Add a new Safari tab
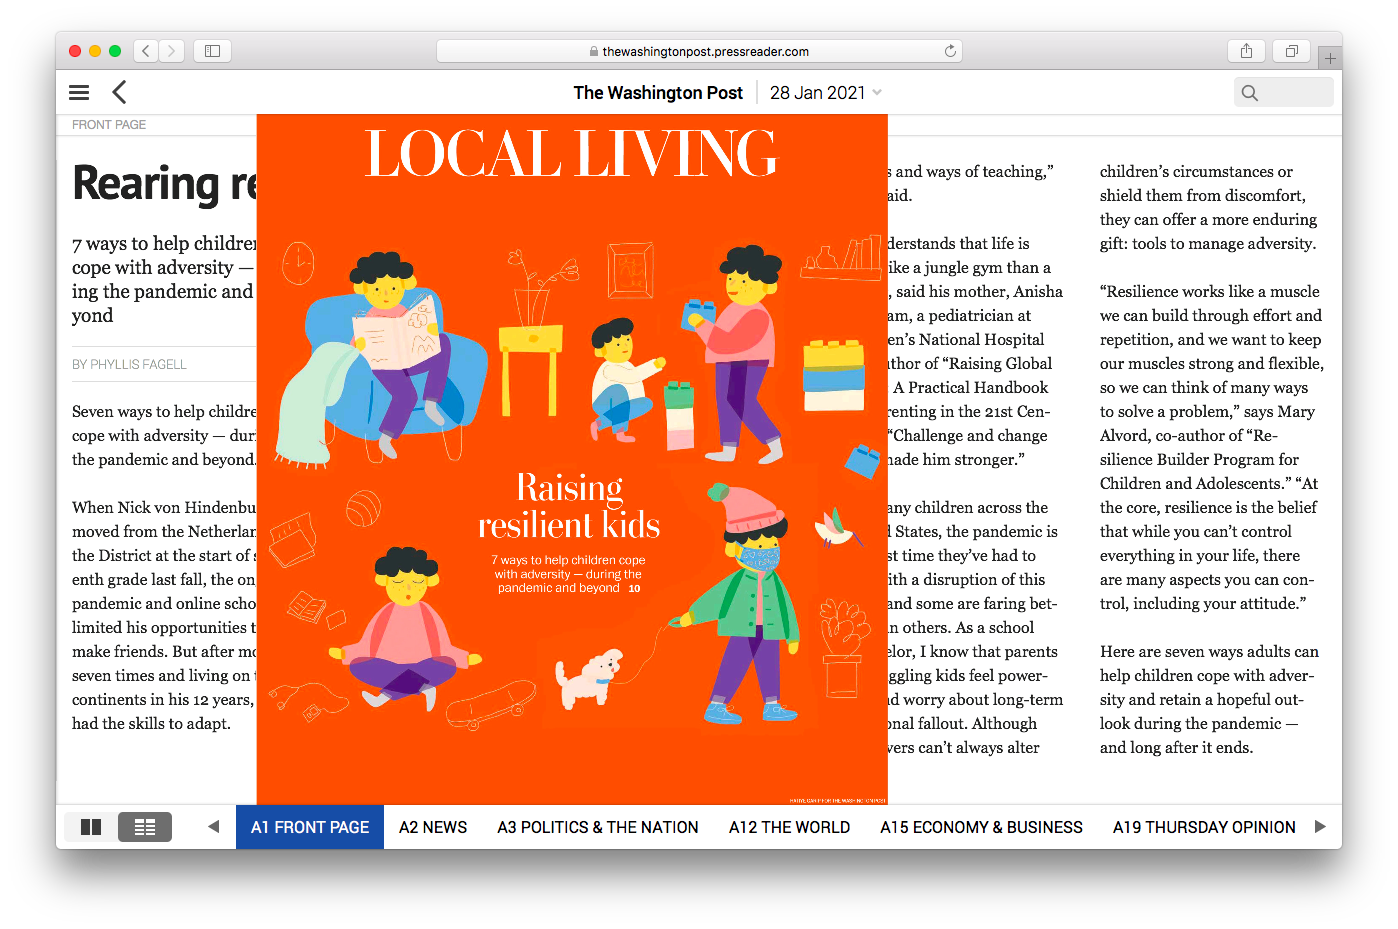 1330,58
